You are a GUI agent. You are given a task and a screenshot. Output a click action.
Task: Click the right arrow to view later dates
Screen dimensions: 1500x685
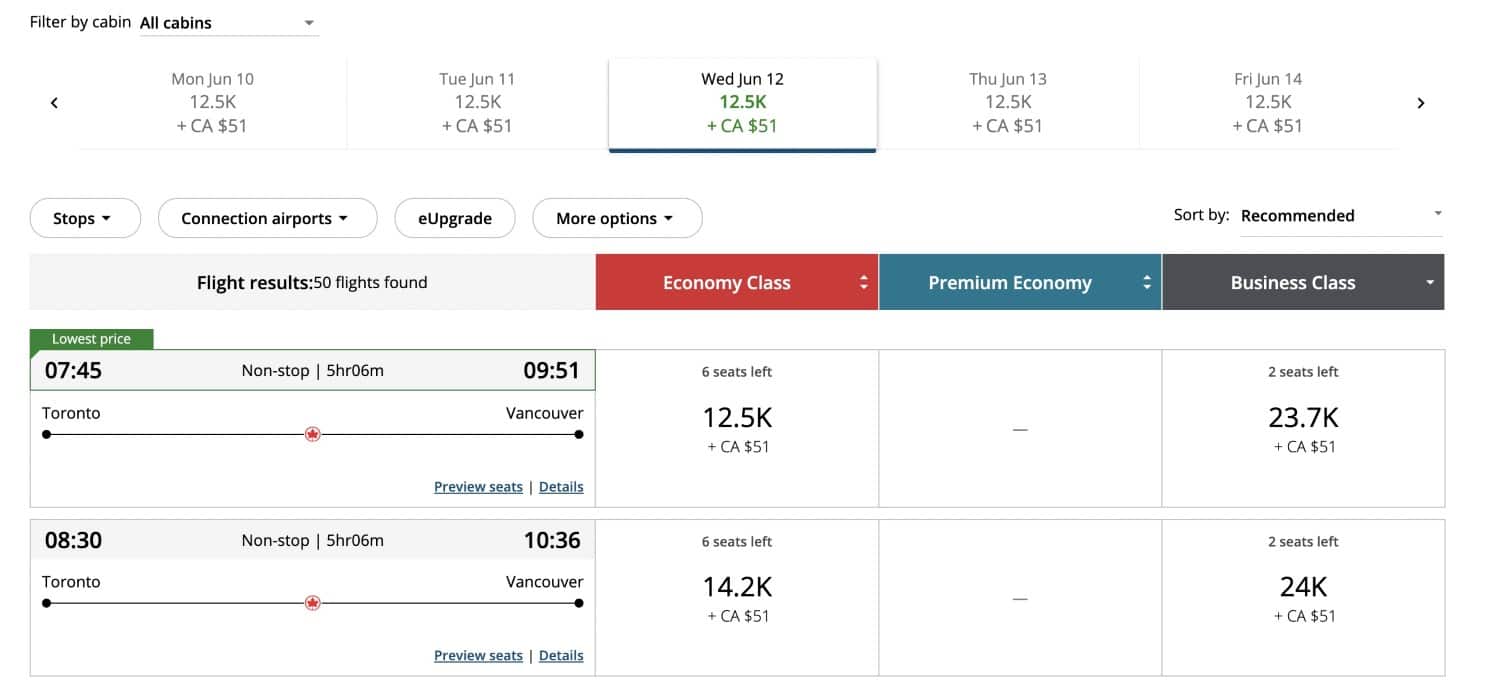pos(1421,102)
